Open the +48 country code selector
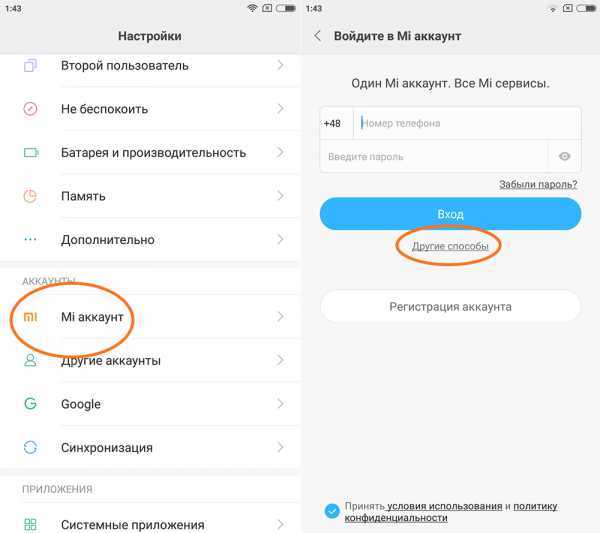Viewport: 600px width, 533px height. [x=332, y=123]
